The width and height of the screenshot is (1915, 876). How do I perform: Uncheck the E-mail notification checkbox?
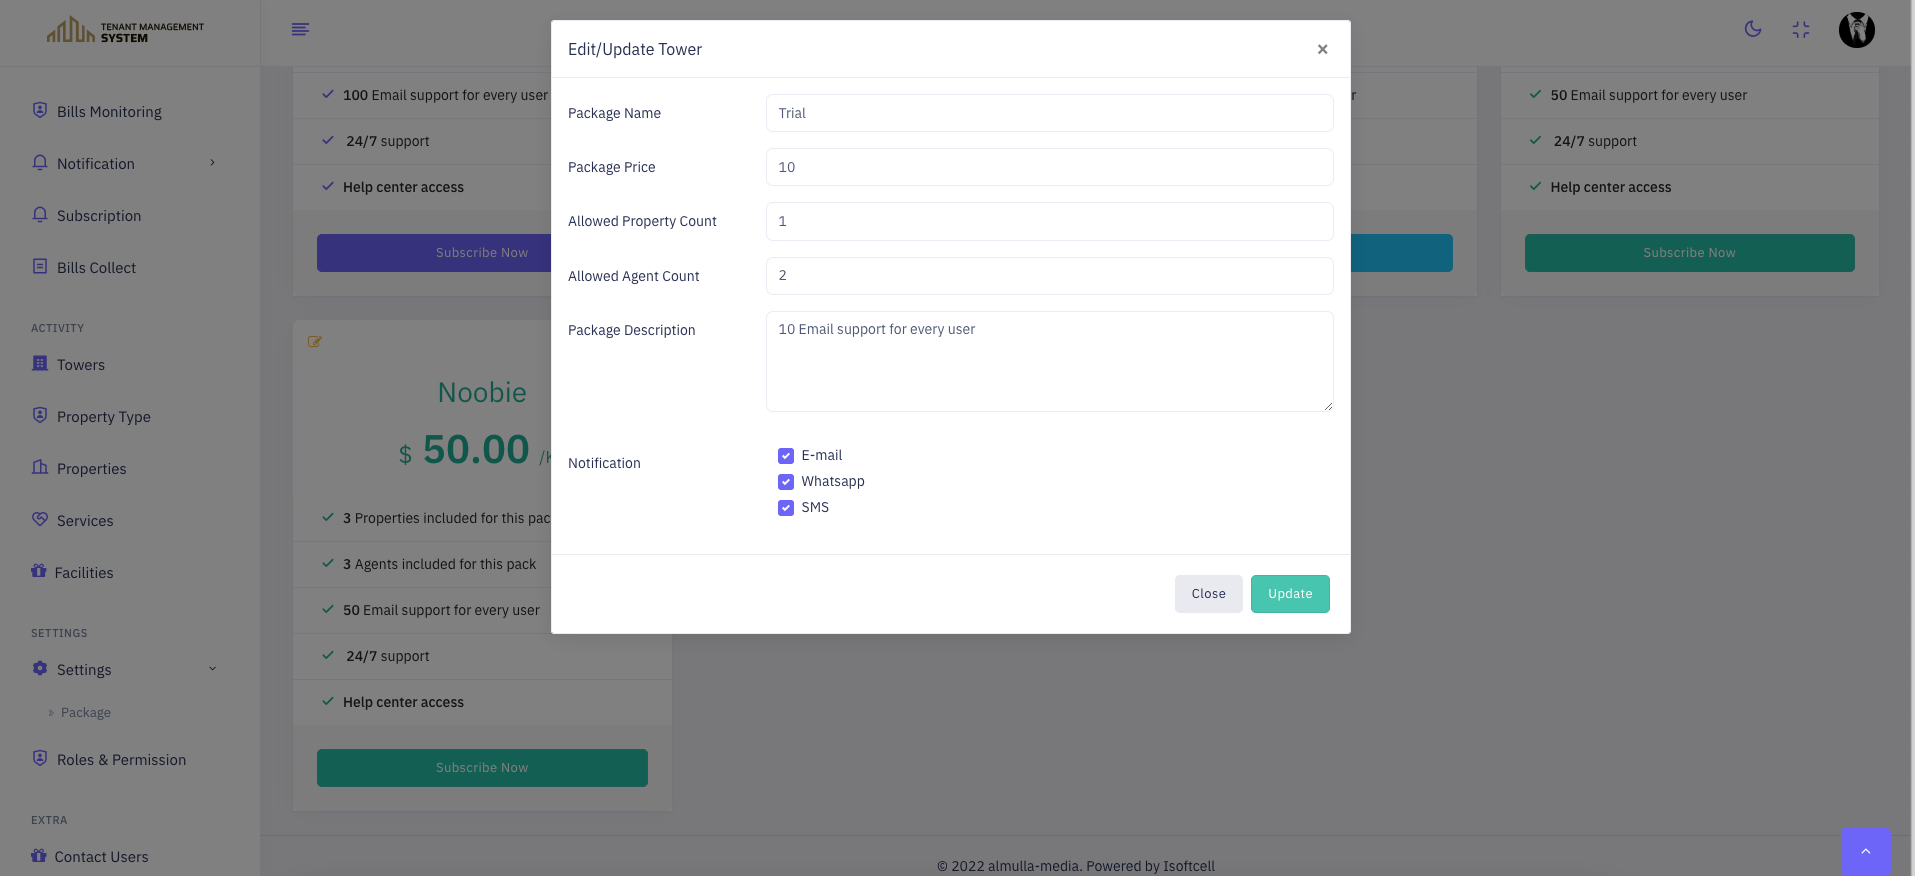[x=786, y=456]
